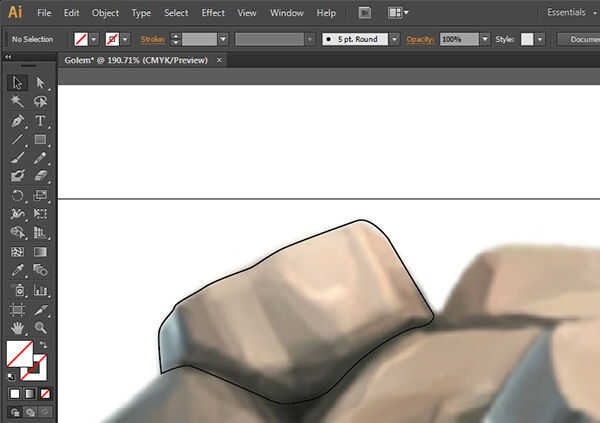600x423 pixels.
Task: Click the Fill box in toolbox
Action: pyautogui.click(x=20, y=354)
